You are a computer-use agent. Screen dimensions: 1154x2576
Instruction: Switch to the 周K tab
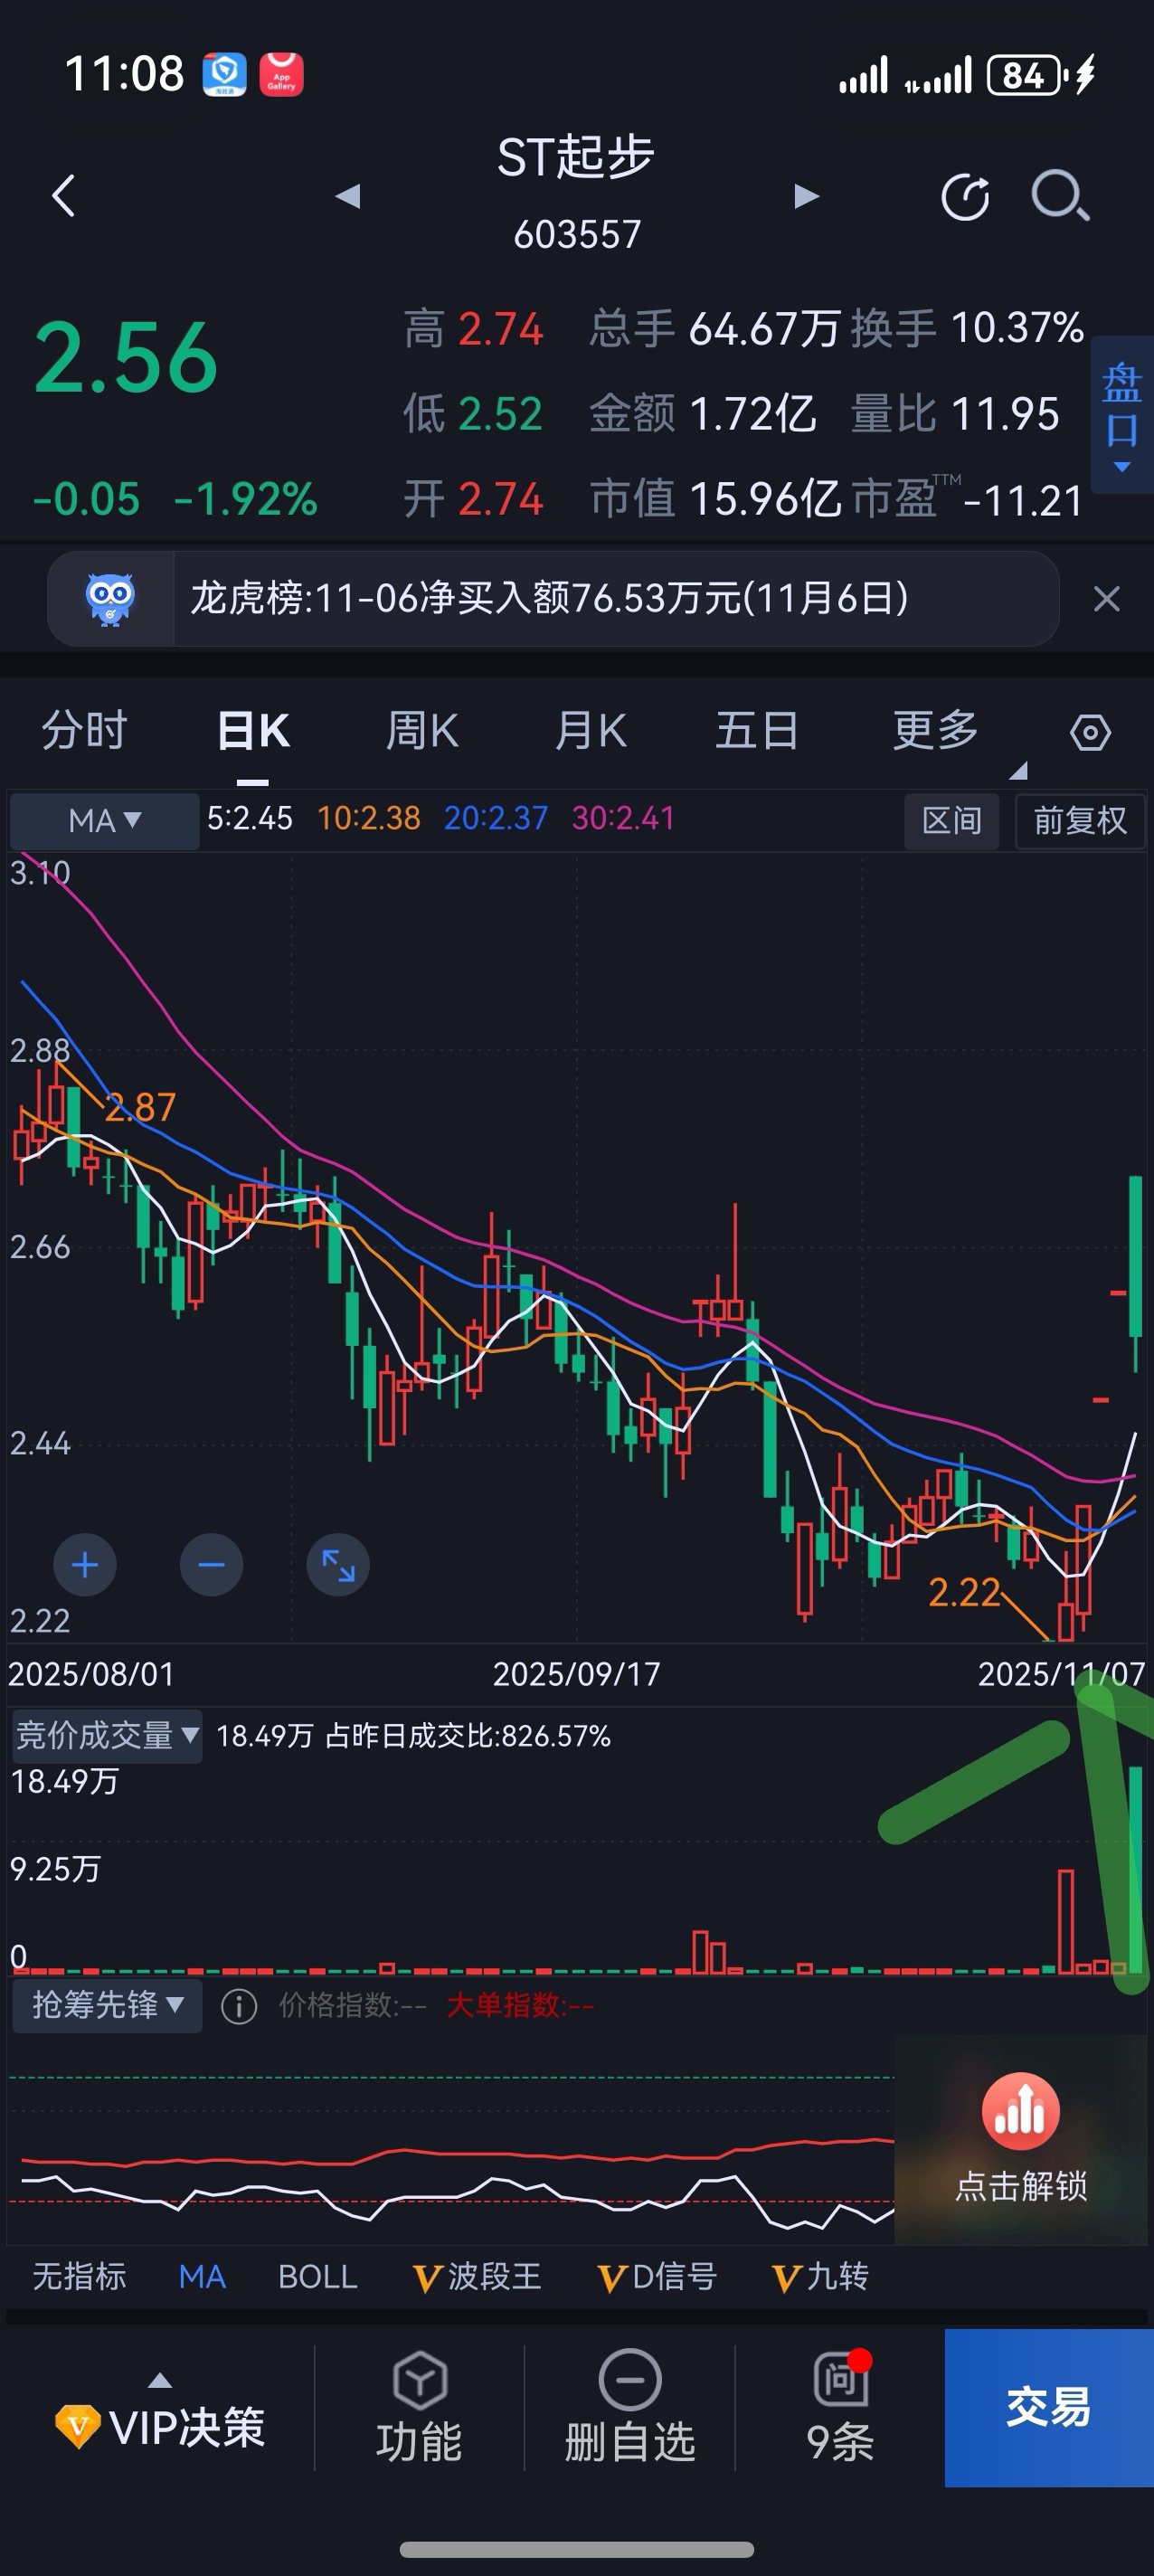(x=422, y=731)
